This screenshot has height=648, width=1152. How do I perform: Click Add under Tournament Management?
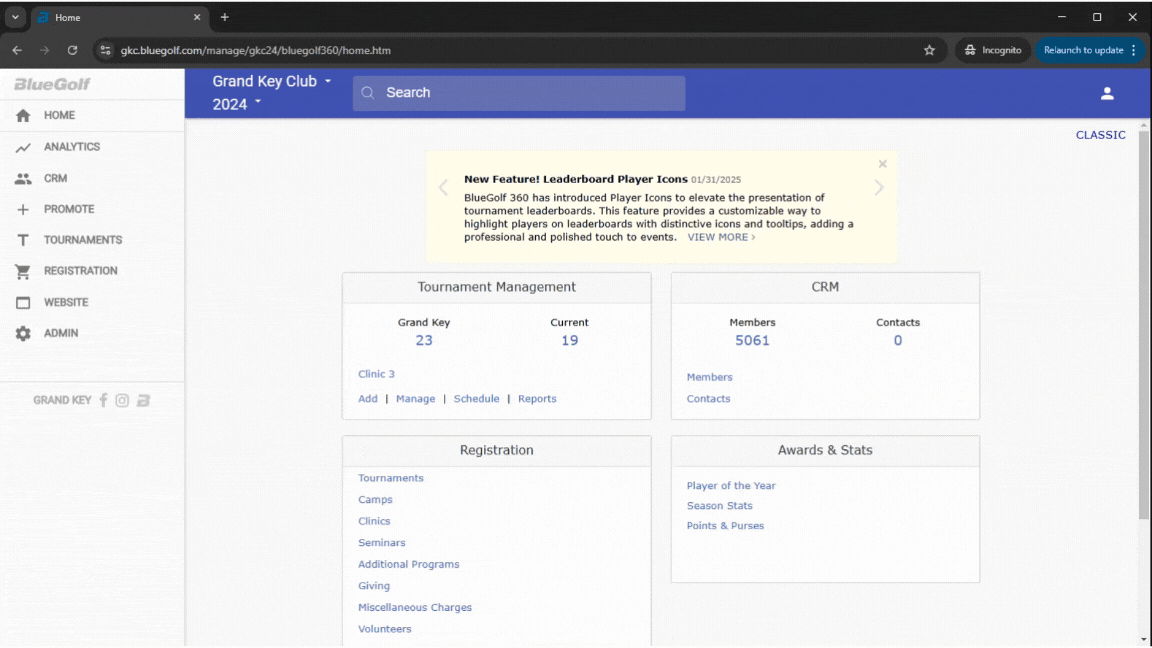[367, 399]
